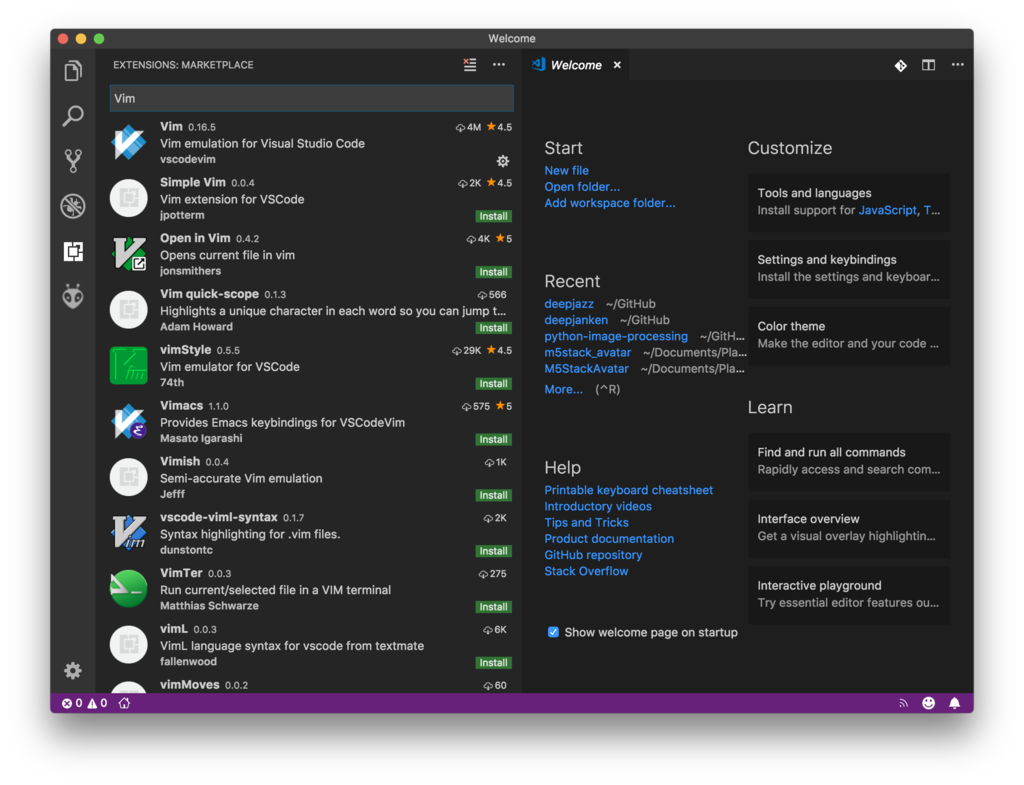Click the VimTer green sphere icon
The image size is (1024, 785).
129,589
